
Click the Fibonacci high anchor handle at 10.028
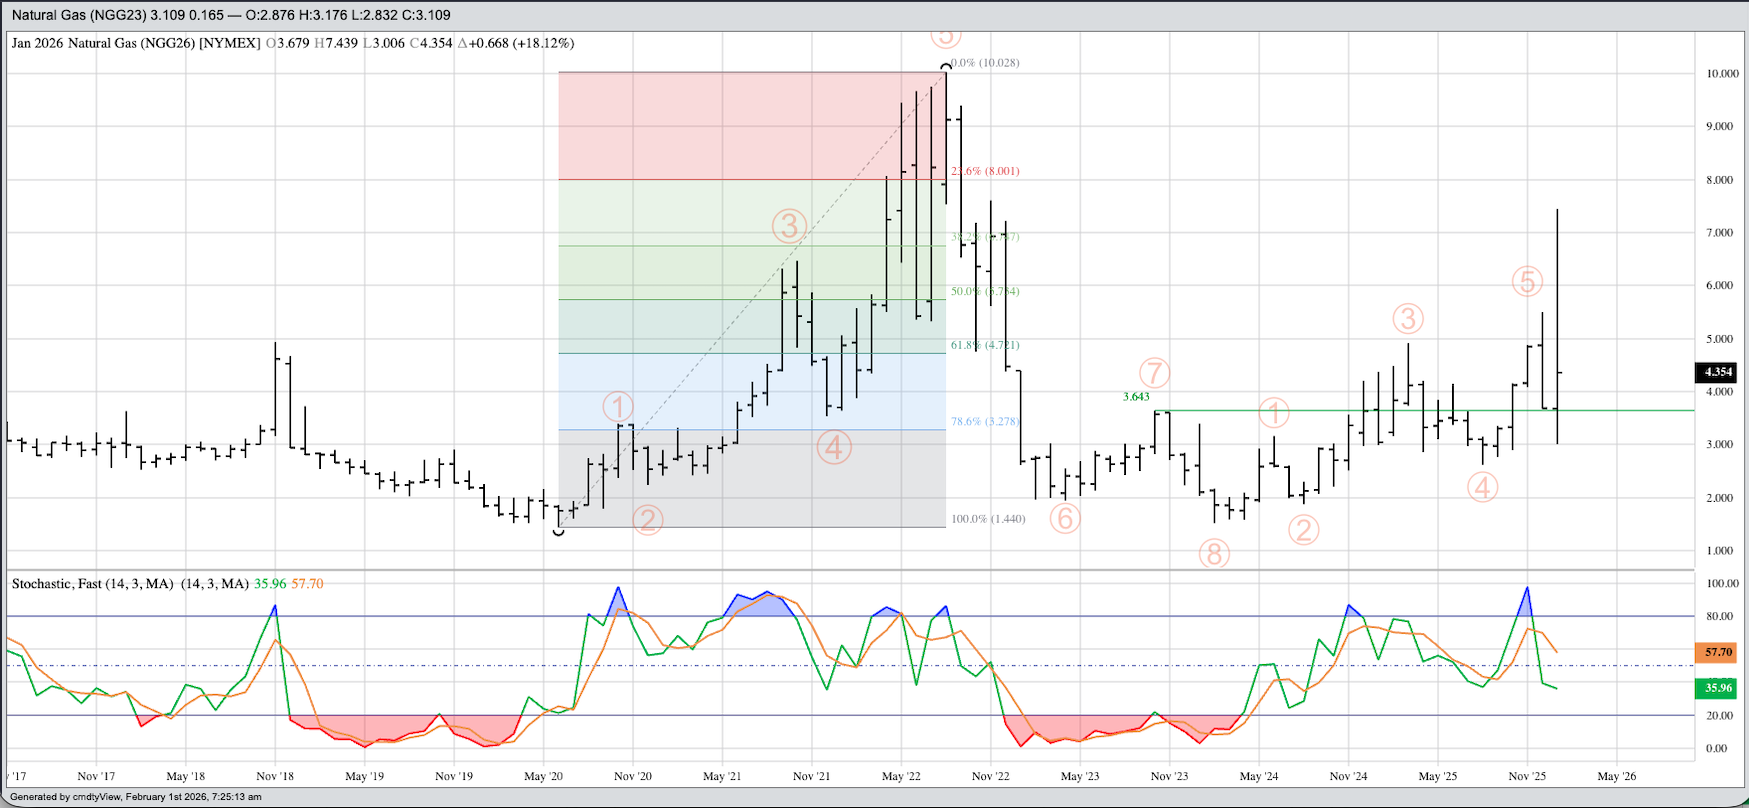pos(946,68)
